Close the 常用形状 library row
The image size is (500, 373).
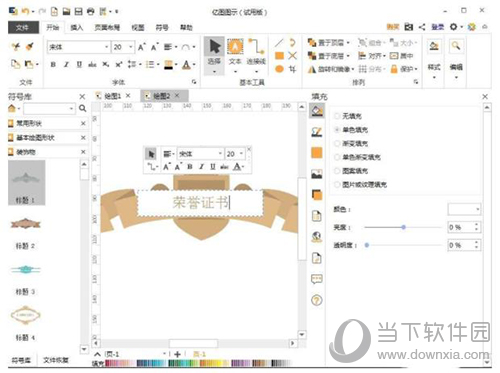(83, 123)
